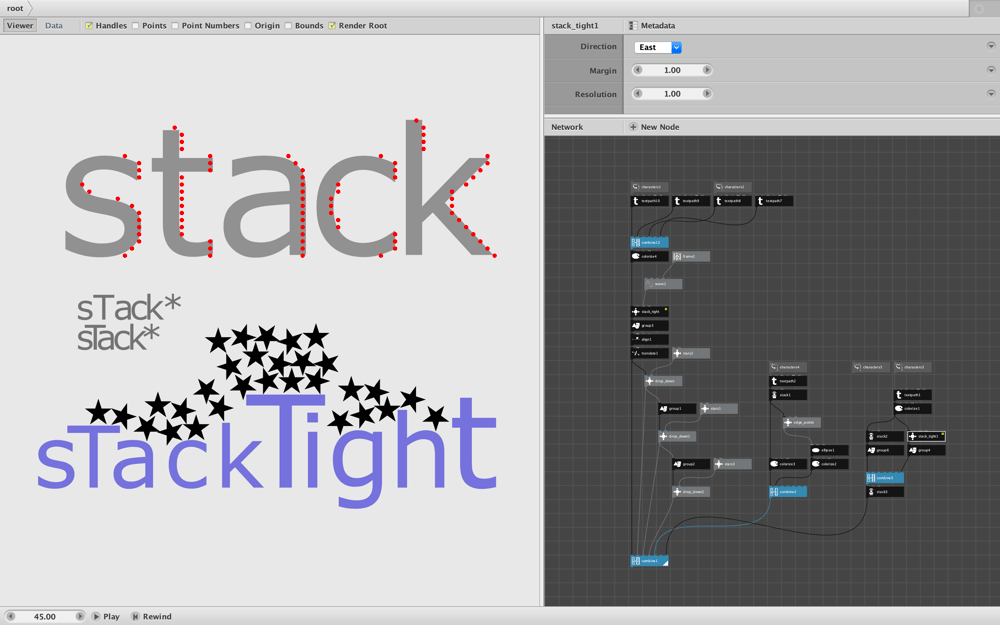Image resolution: width=1000 pixels, height=625 pixels.
Task: Select the textpath13 node
Action: click(x=650, y=201)
